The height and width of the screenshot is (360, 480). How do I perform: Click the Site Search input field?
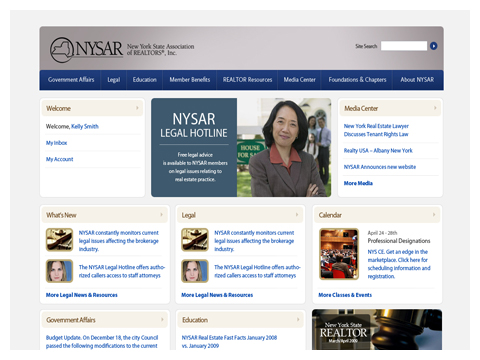[404, 46]
